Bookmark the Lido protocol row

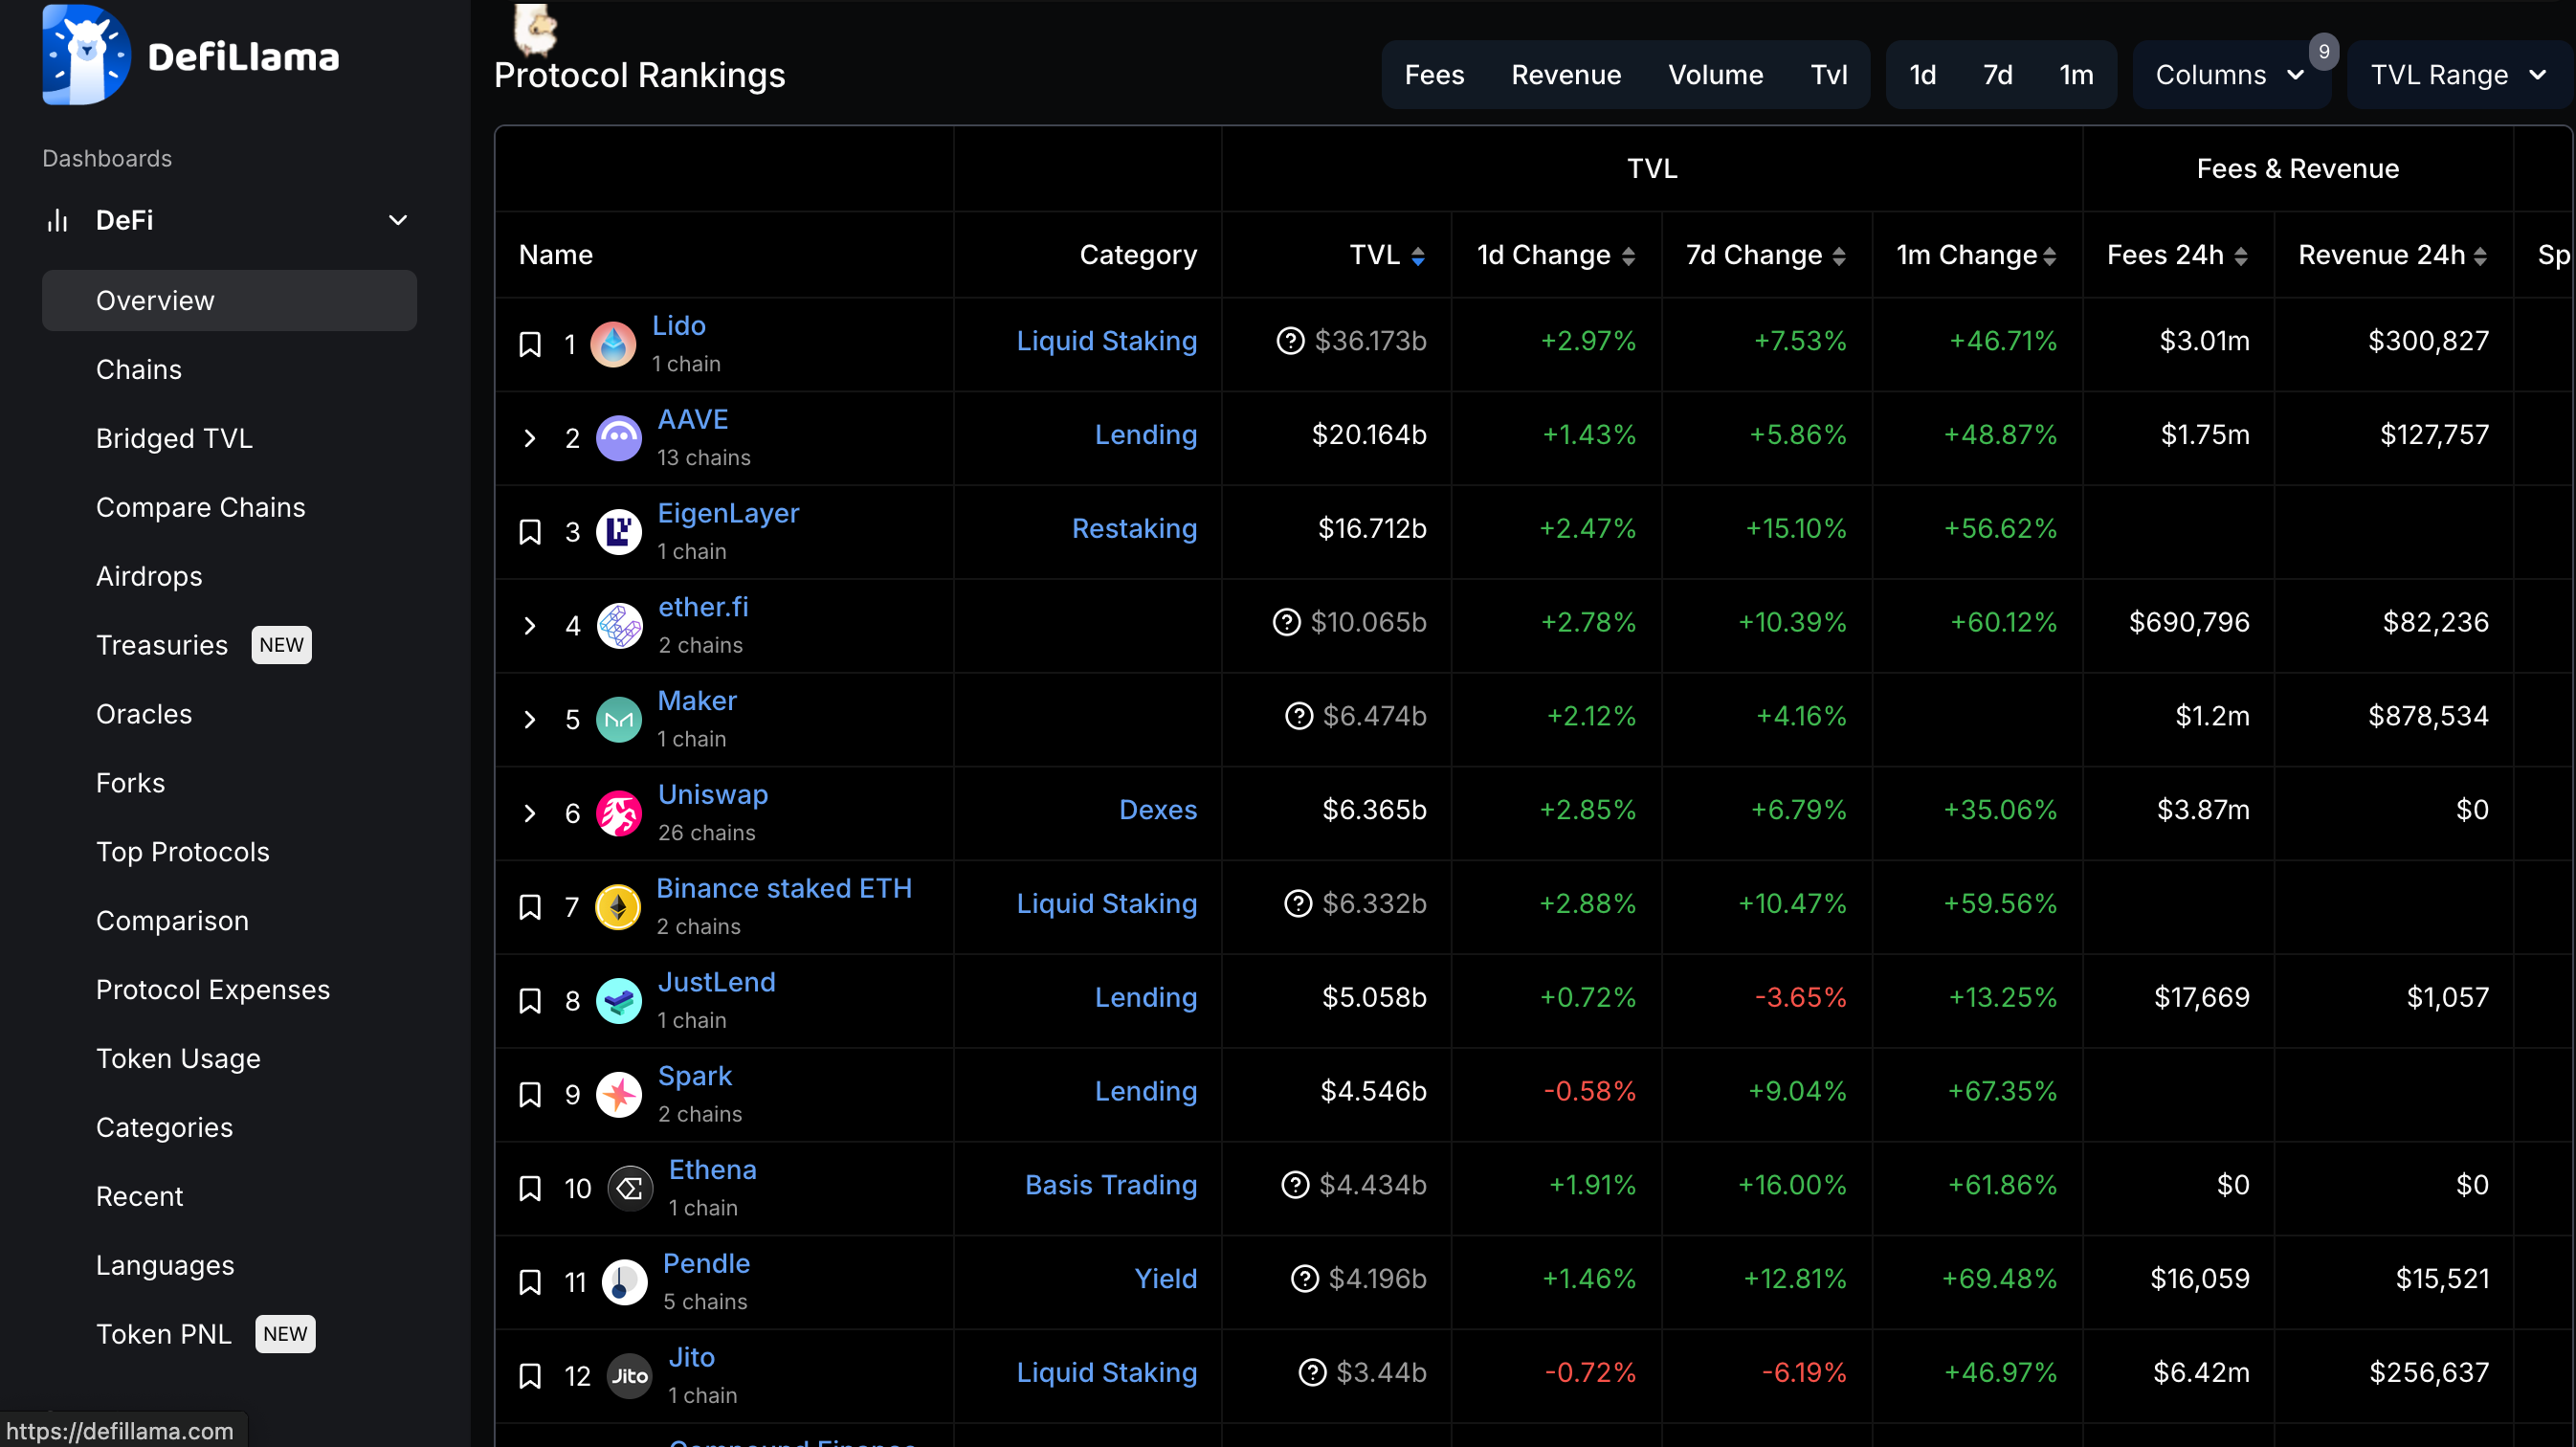coord(530,344)
